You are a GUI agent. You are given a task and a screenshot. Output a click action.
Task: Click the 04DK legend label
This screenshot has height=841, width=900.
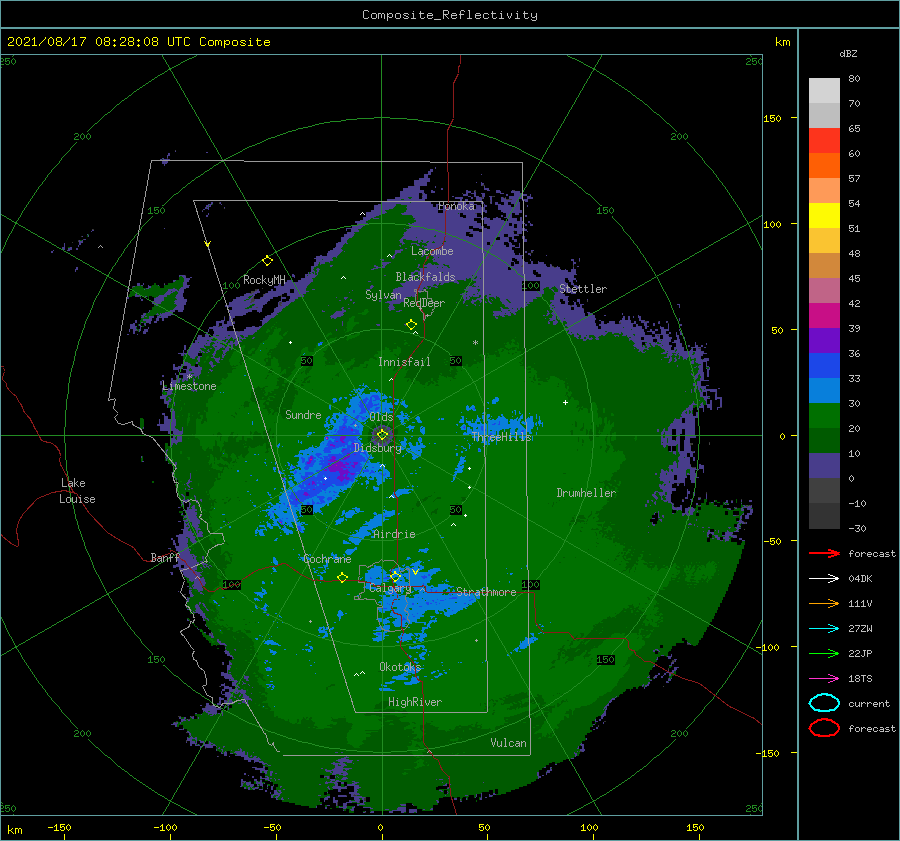coord(860,578)
